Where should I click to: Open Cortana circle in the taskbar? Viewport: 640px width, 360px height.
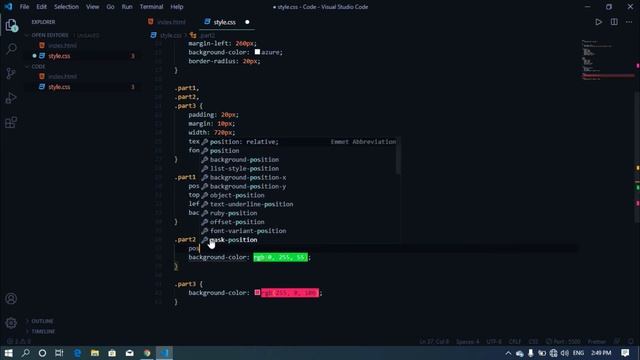[x=42, y=353]
